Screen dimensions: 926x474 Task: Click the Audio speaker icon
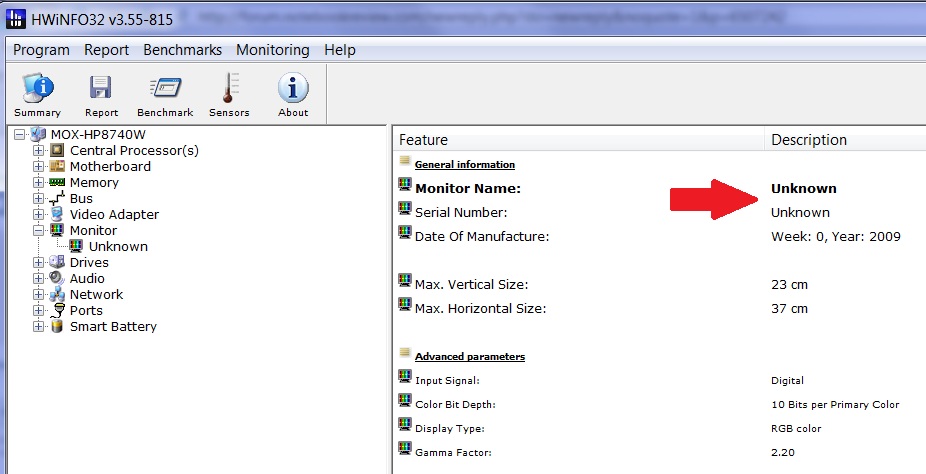(x=57, y=278)
